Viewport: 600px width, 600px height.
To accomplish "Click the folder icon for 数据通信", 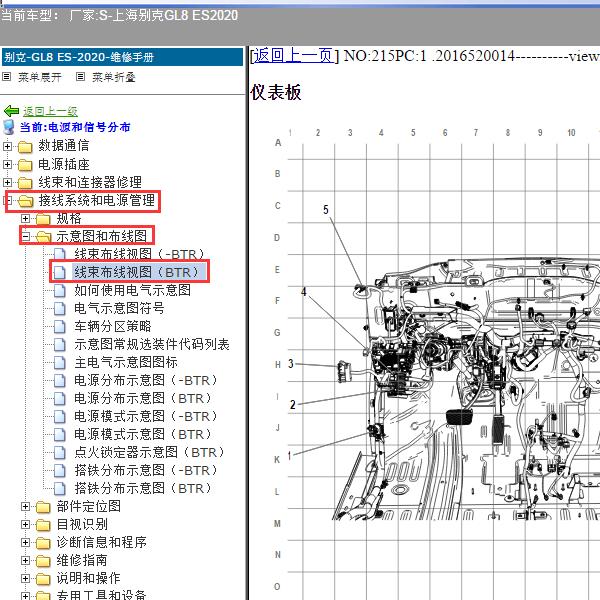I will [25, 147].
